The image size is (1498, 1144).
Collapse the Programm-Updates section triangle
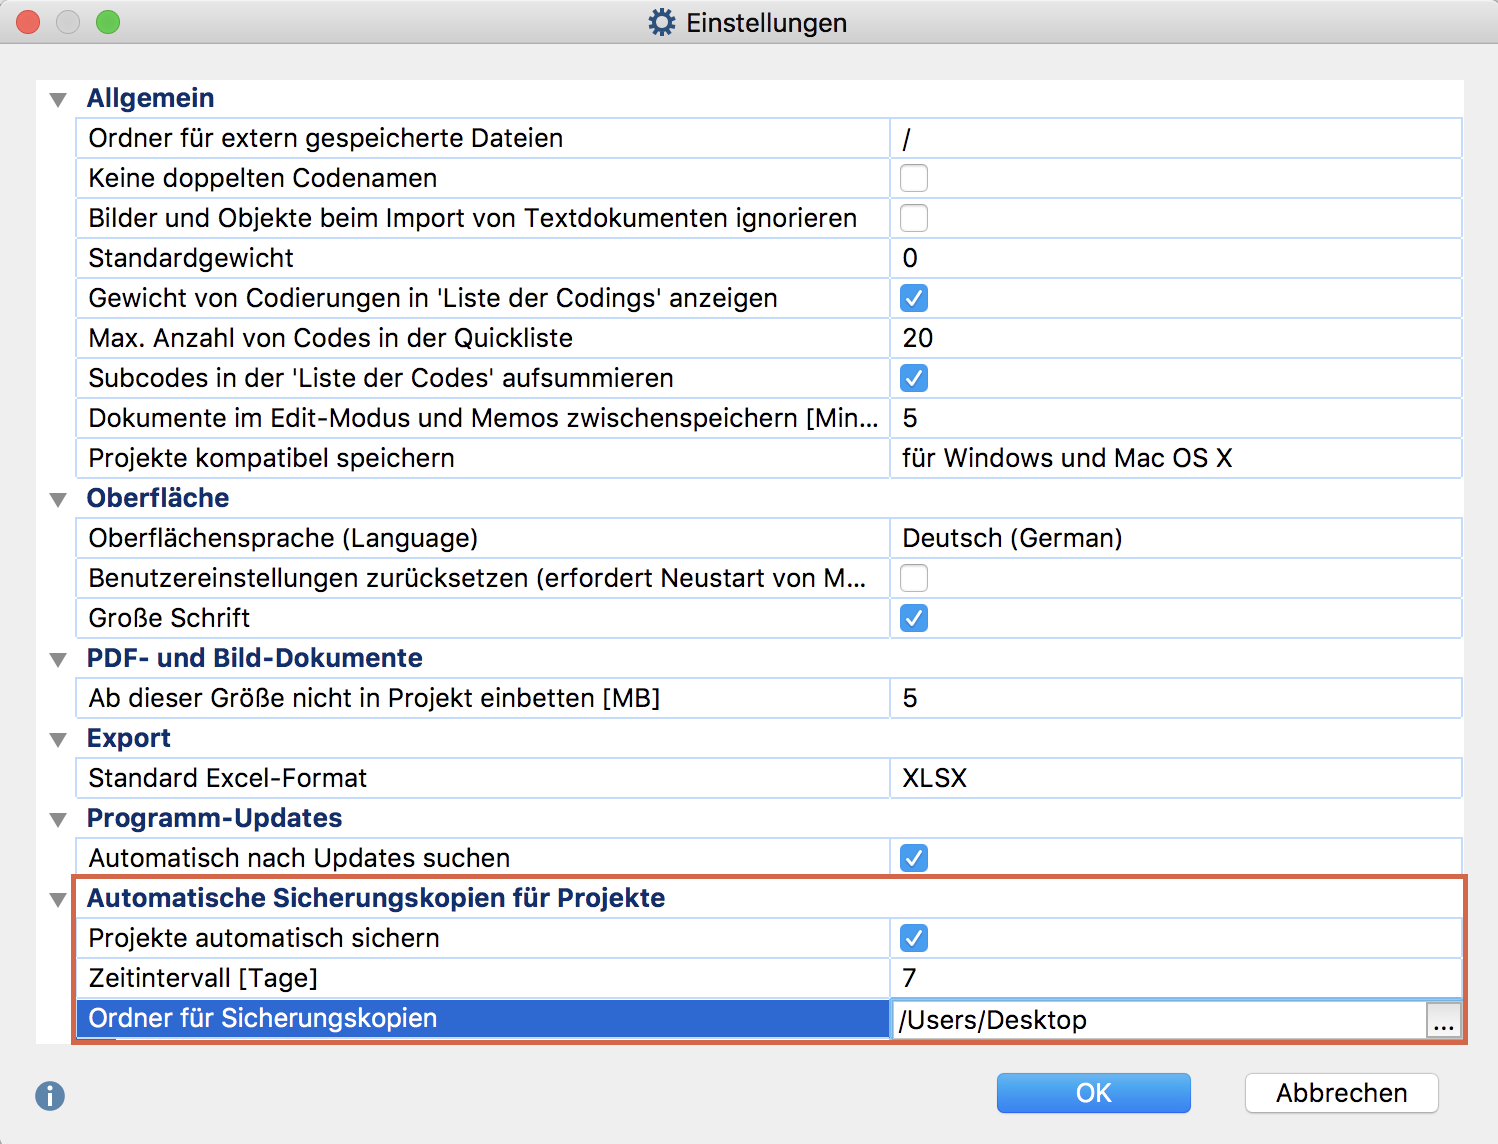pyautogui.click(x=58, y=820)
